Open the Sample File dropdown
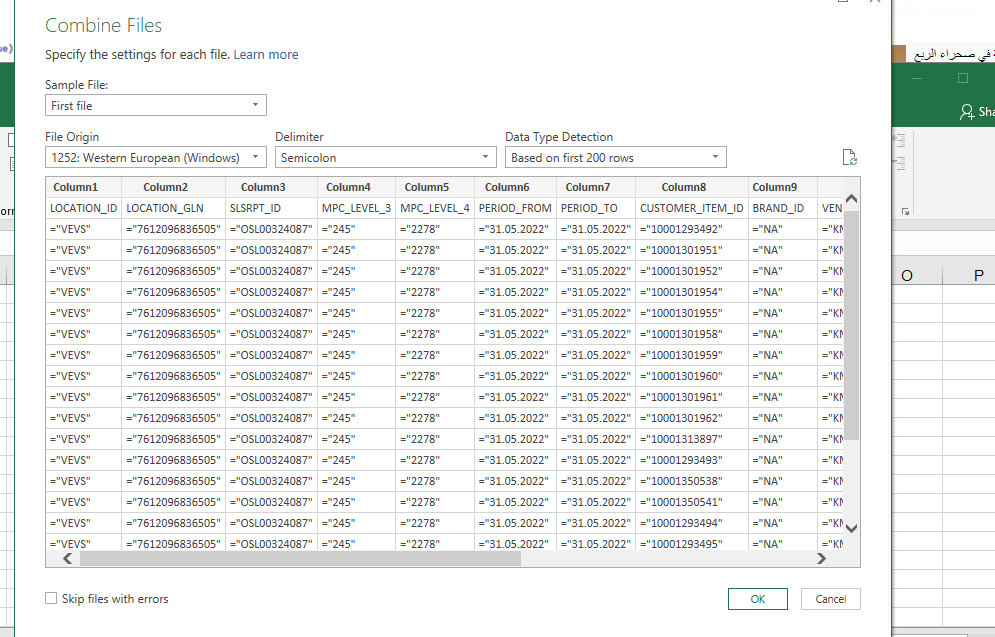 [x=155, y=105]
